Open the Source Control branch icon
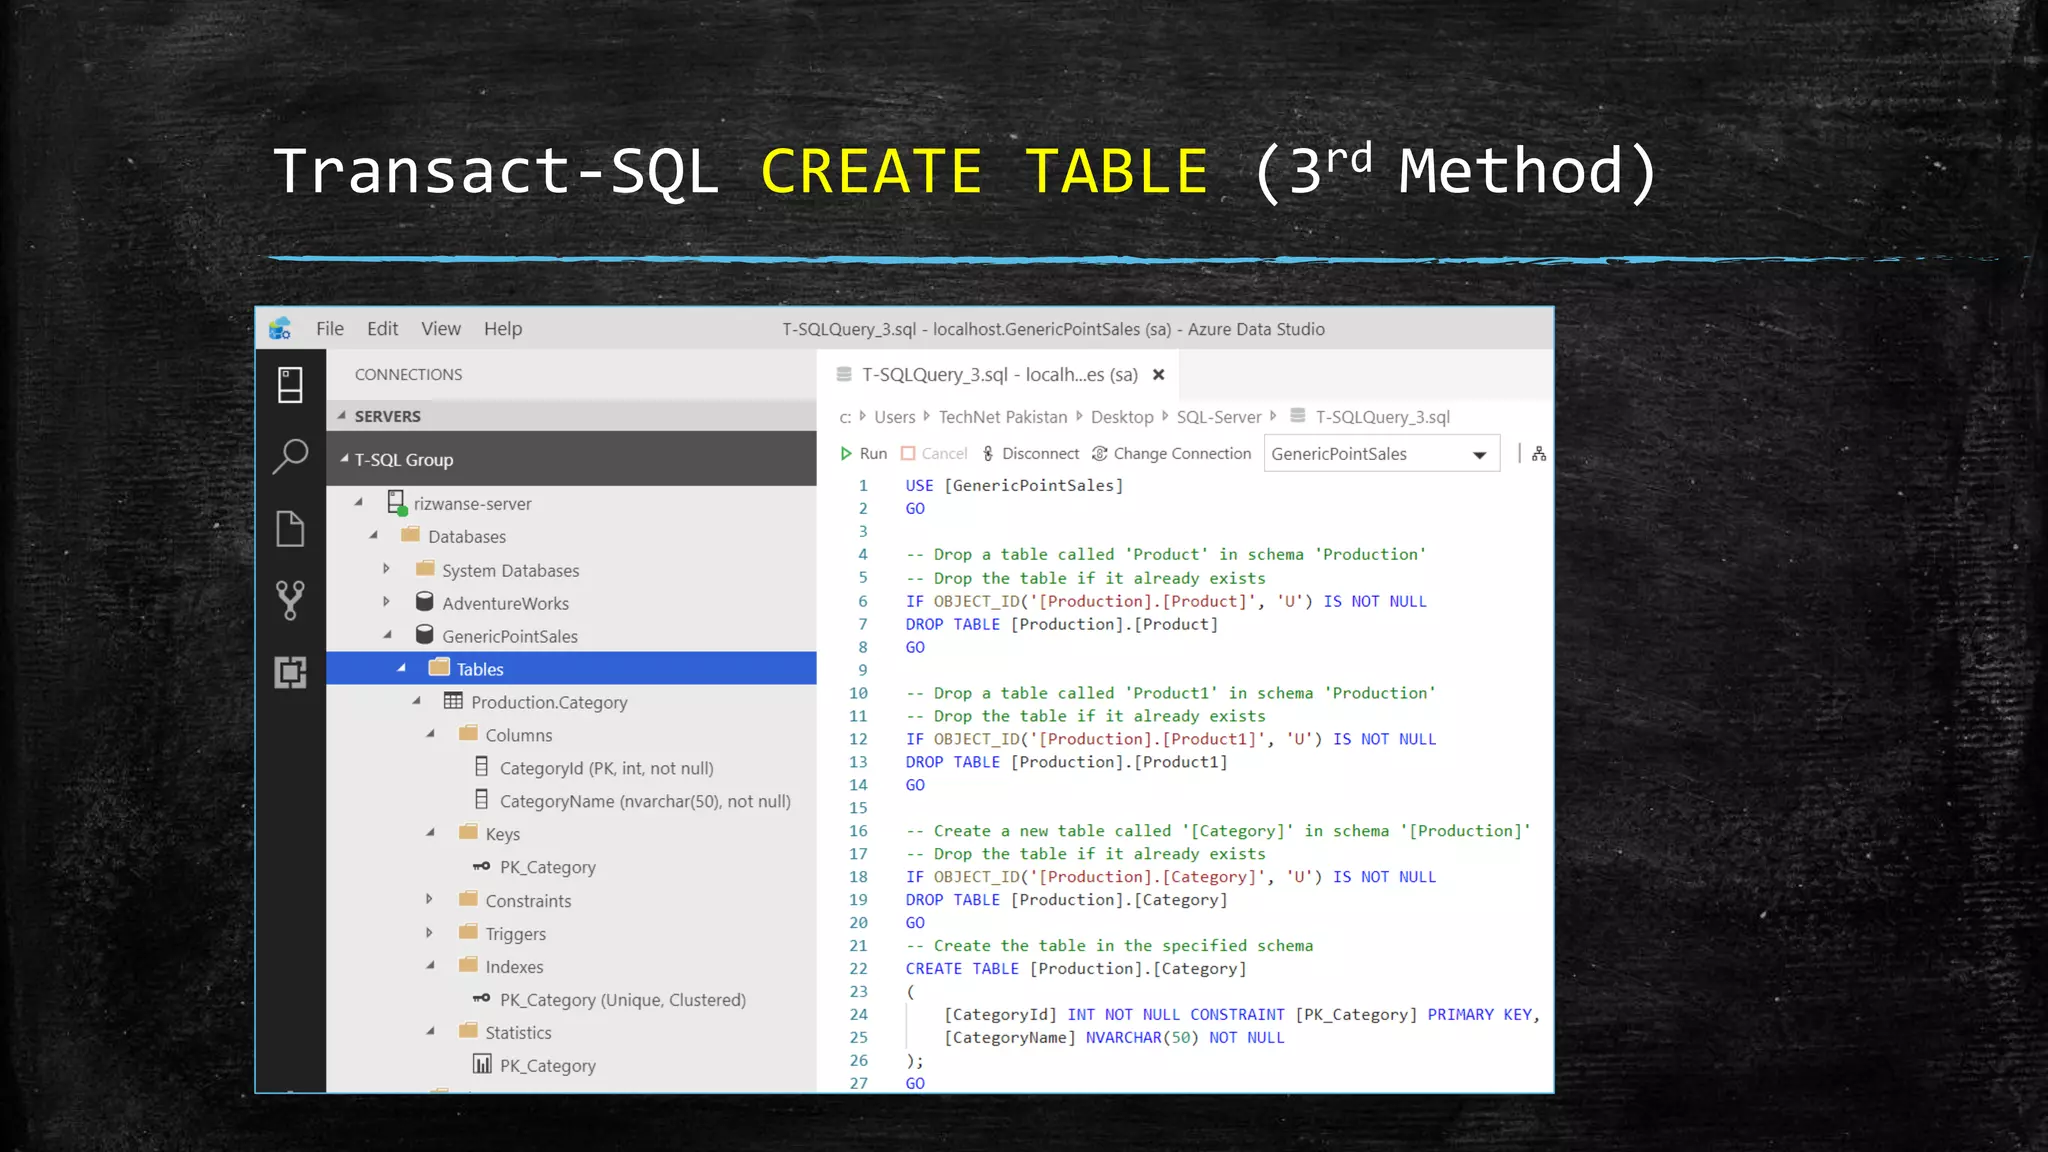The height and width of the screenshot is (1152, 2048). (x=290, y=600)
